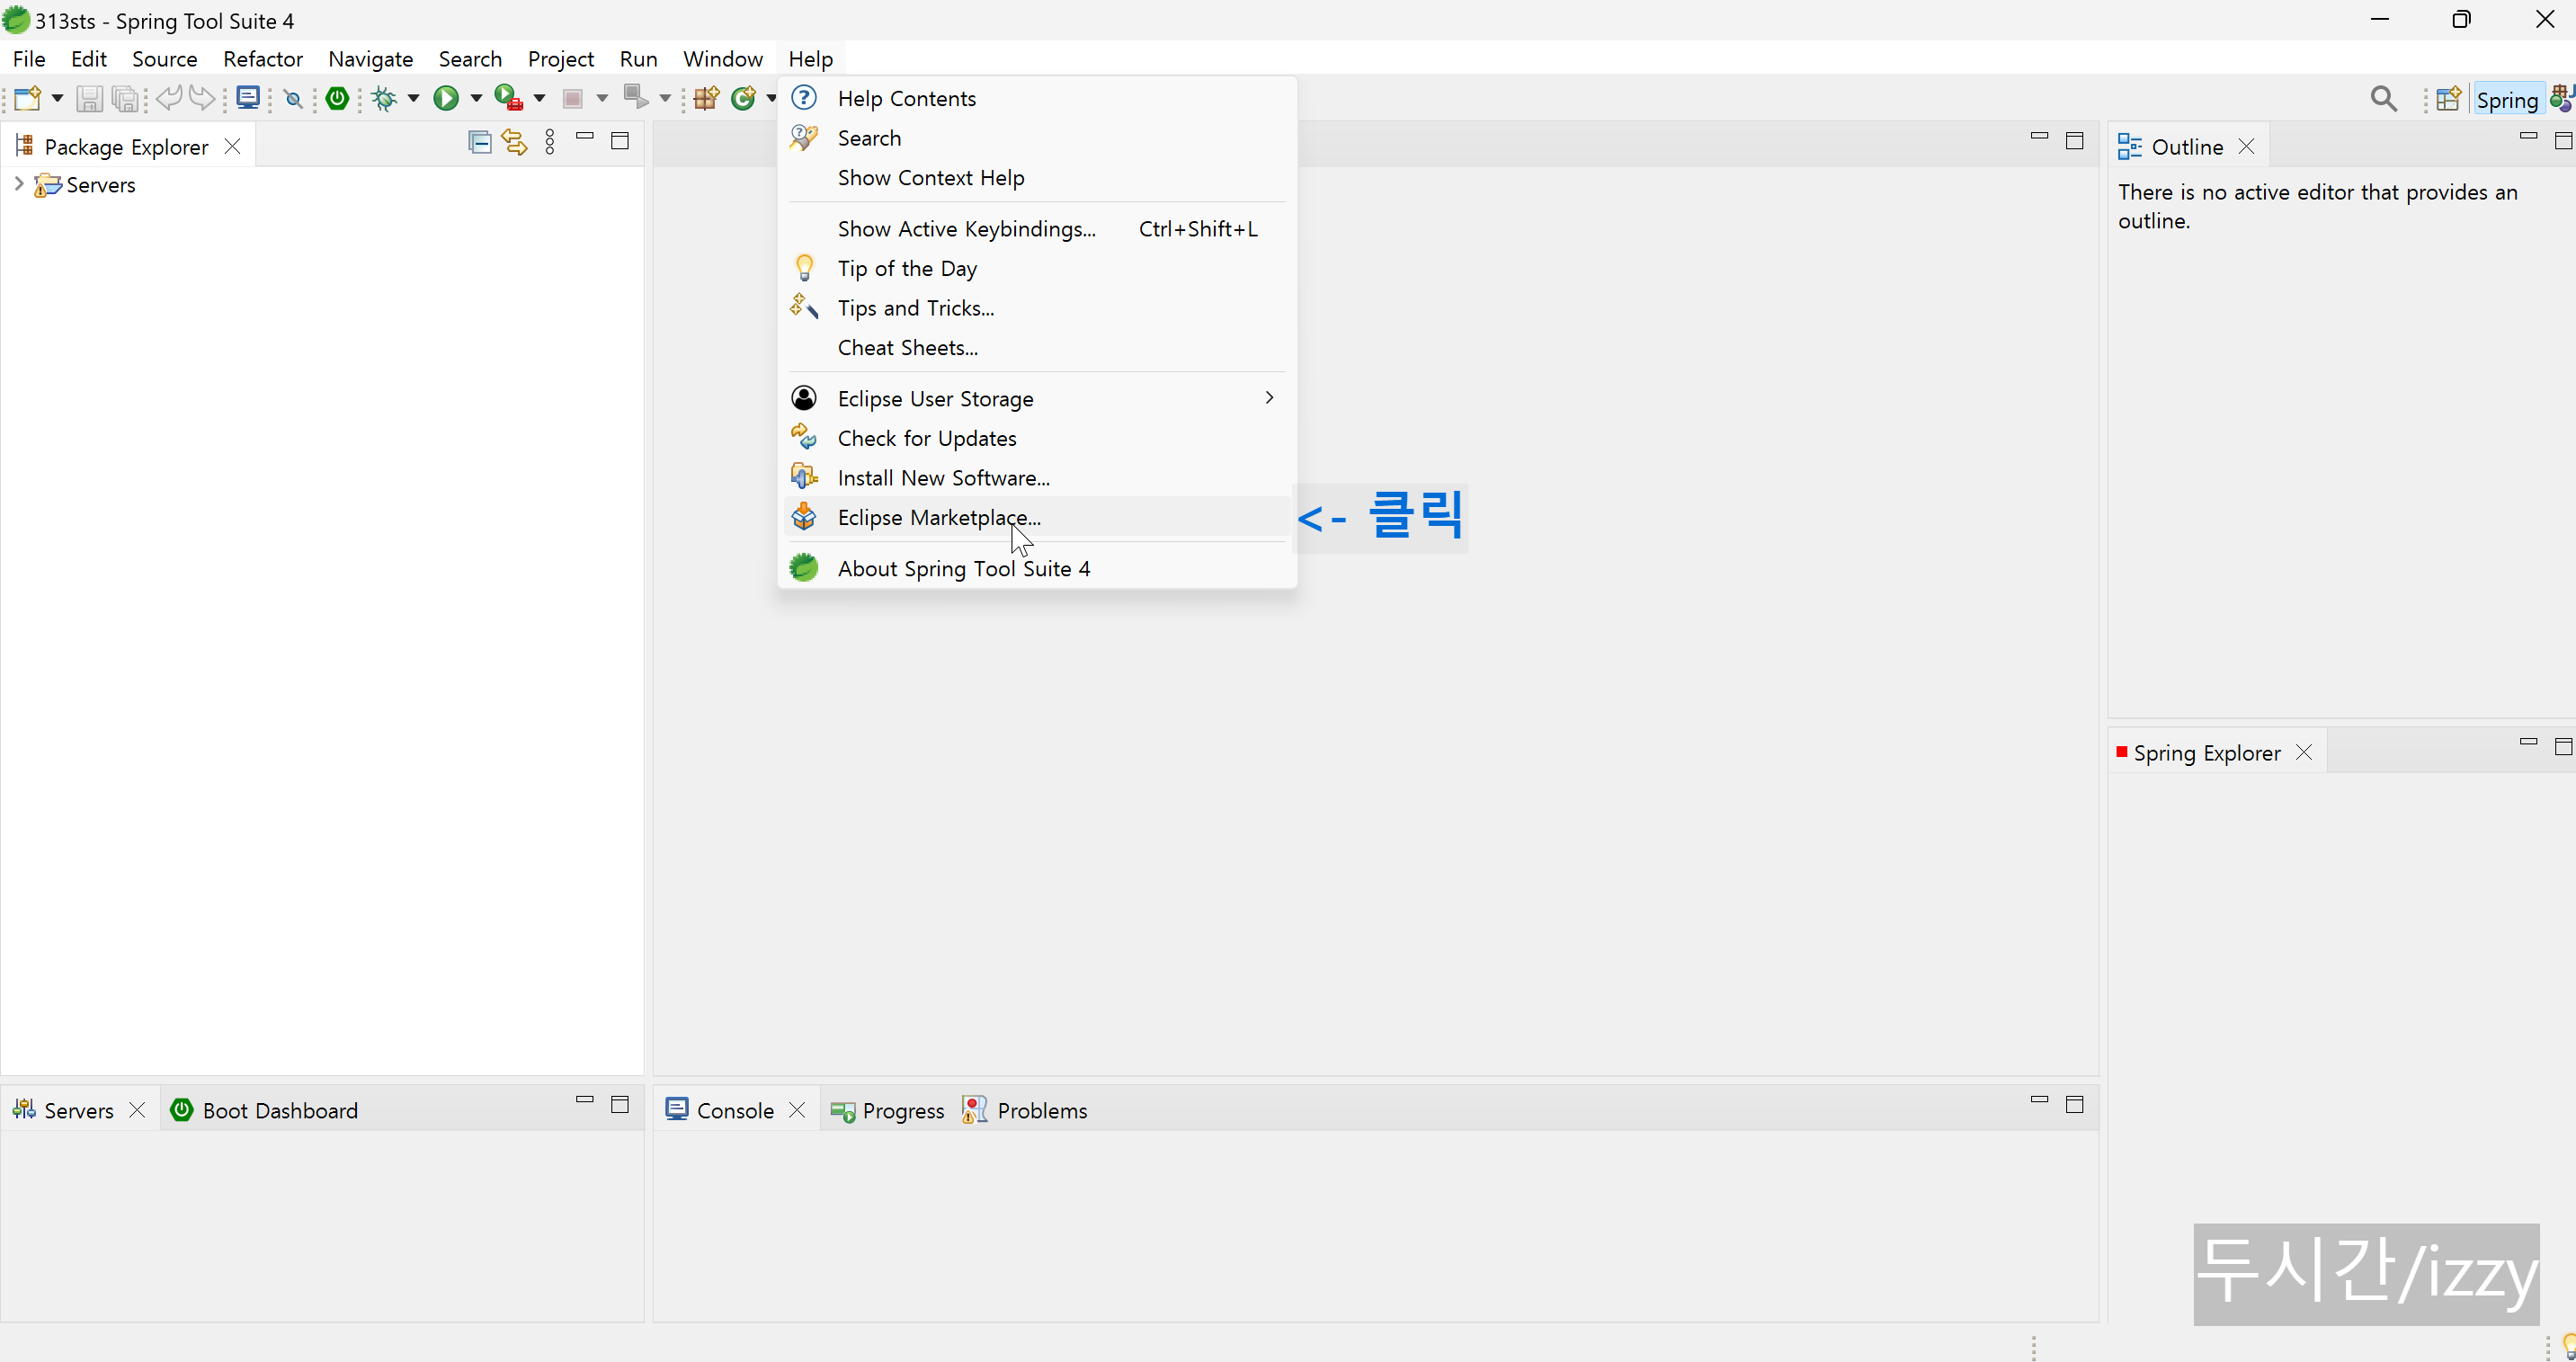Close the bottom Servers tab
Screen dimensions: 2576x1362
pos(138,1110)
